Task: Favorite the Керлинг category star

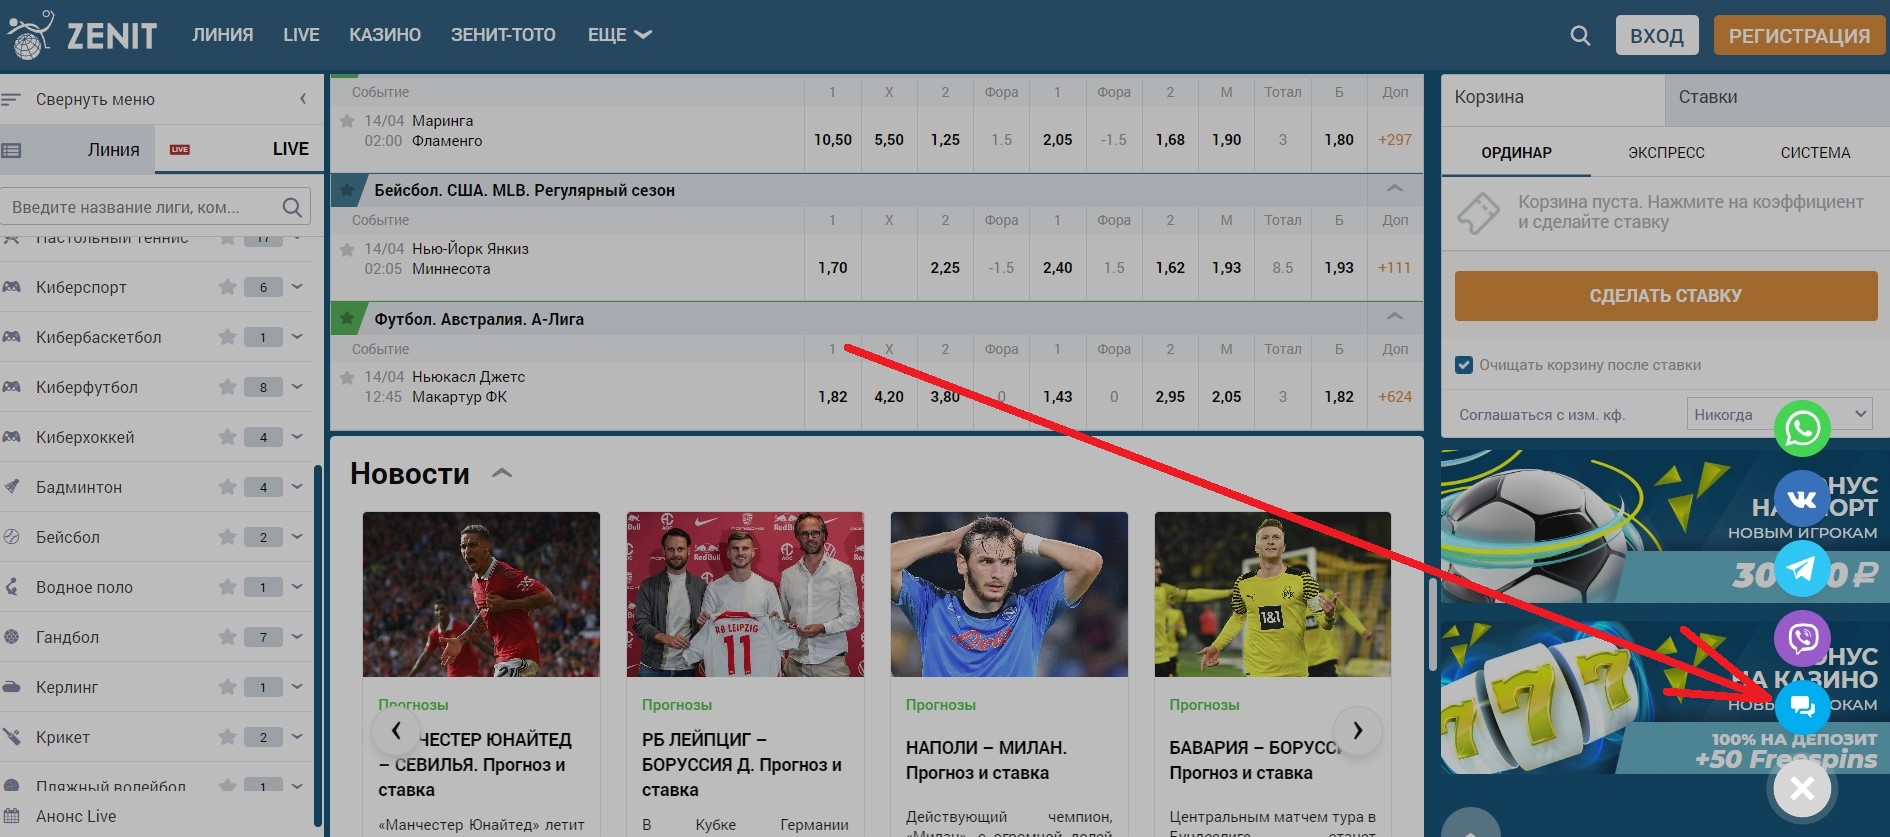Action: coord(228,687)
